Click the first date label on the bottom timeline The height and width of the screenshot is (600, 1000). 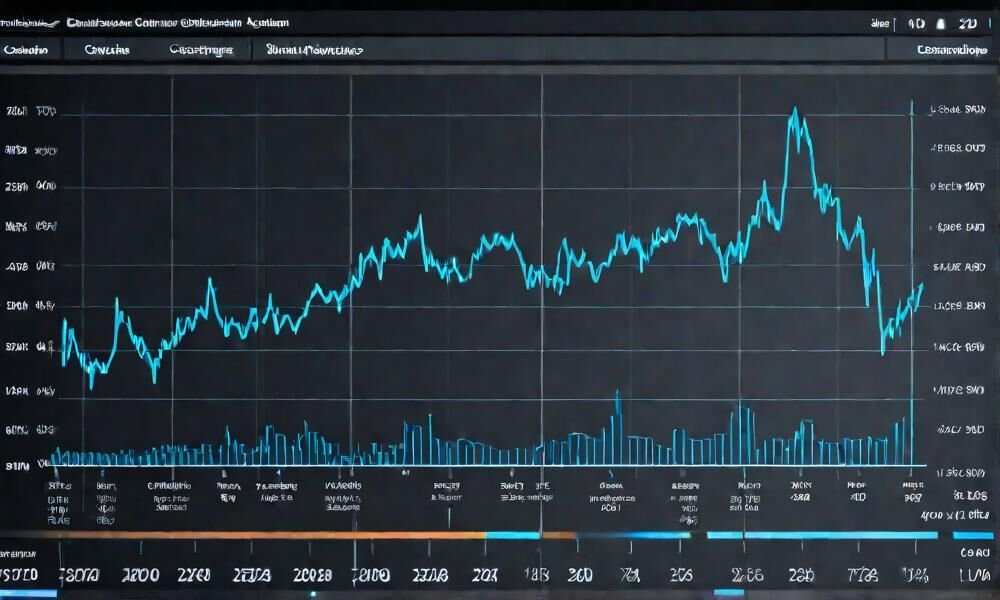coord(20,575)
